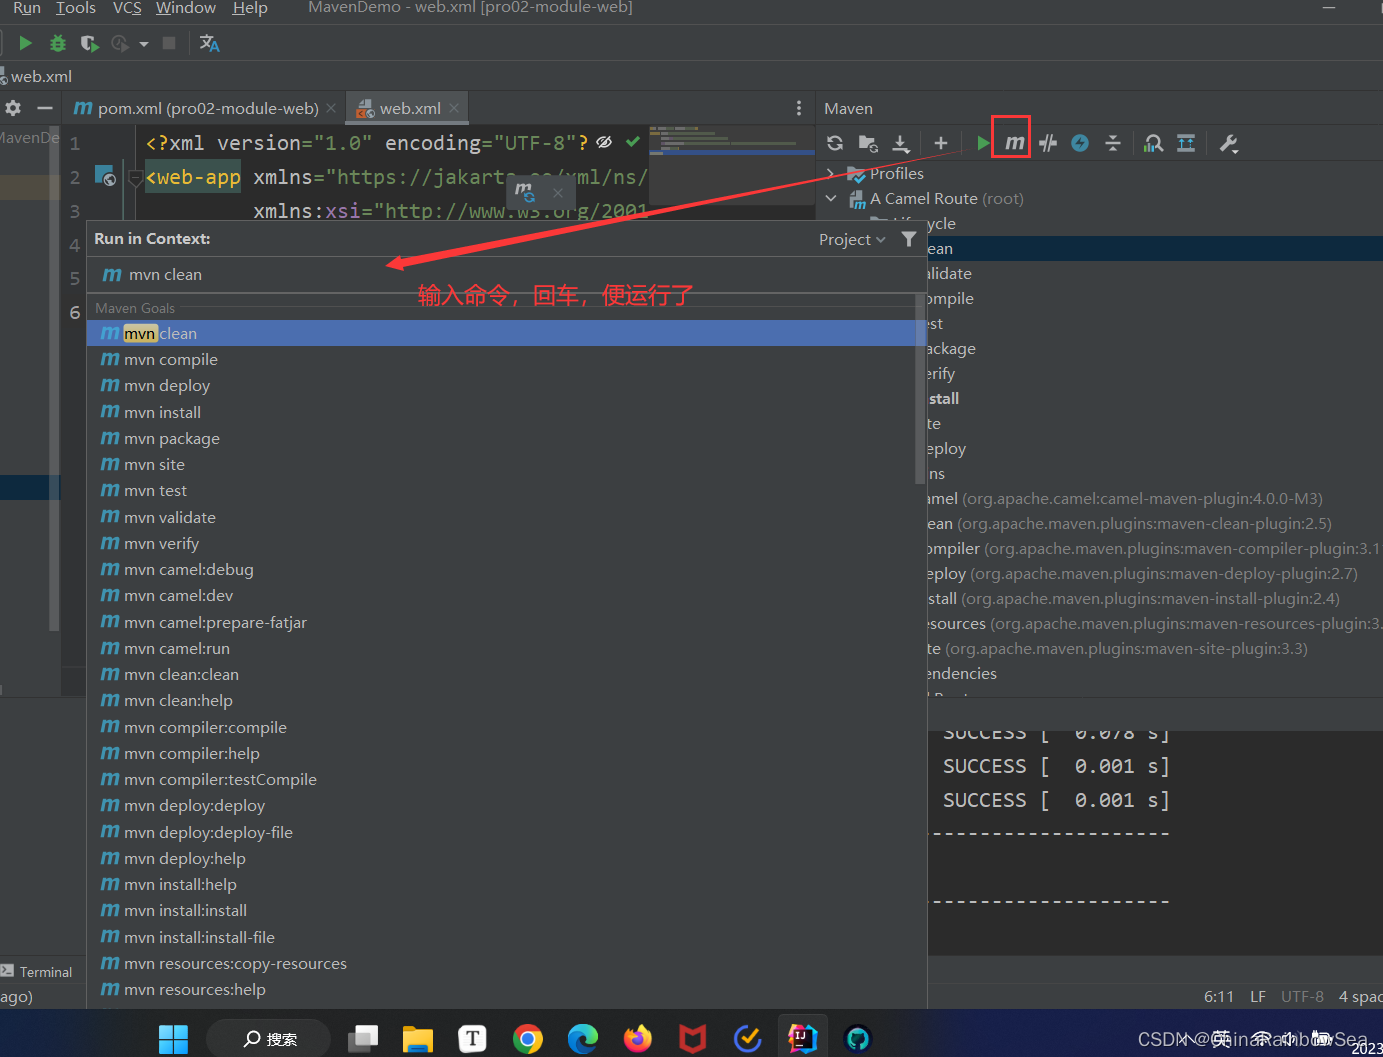Fold the web-app tag on line 2
The image size is (1383, 1057).
pos(138,177)
